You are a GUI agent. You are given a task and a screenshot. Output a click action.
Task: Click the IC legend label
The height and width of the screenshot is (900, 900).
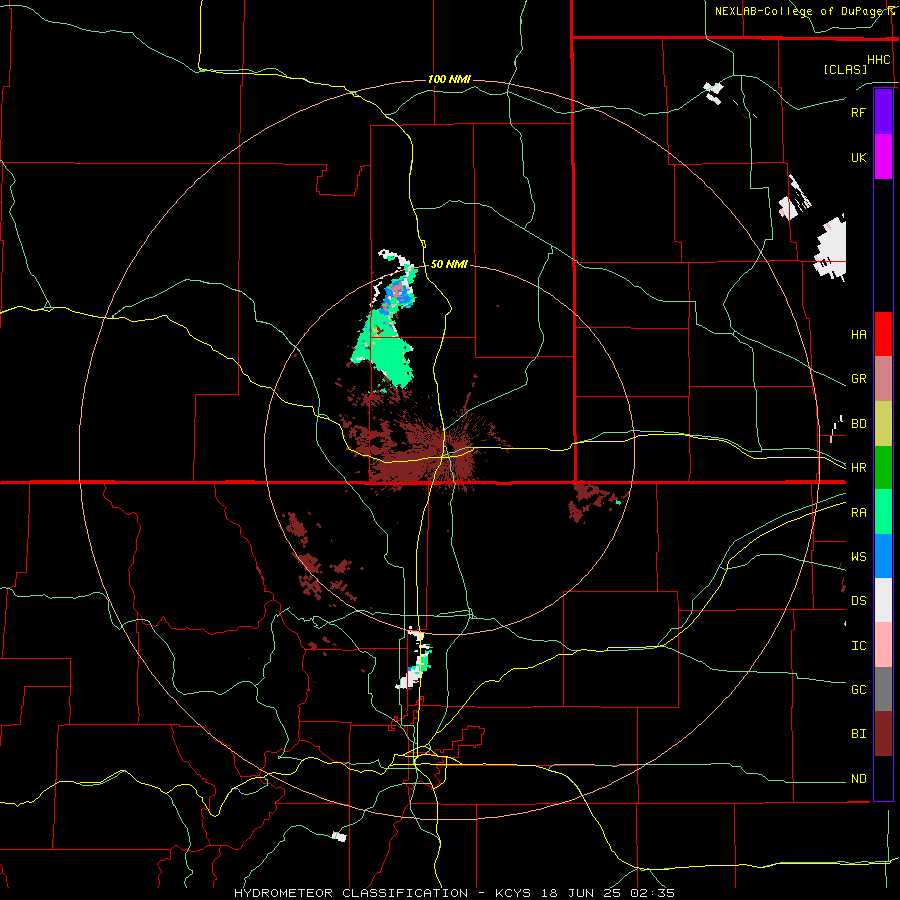pyautogui.click(x=858, y=646)
